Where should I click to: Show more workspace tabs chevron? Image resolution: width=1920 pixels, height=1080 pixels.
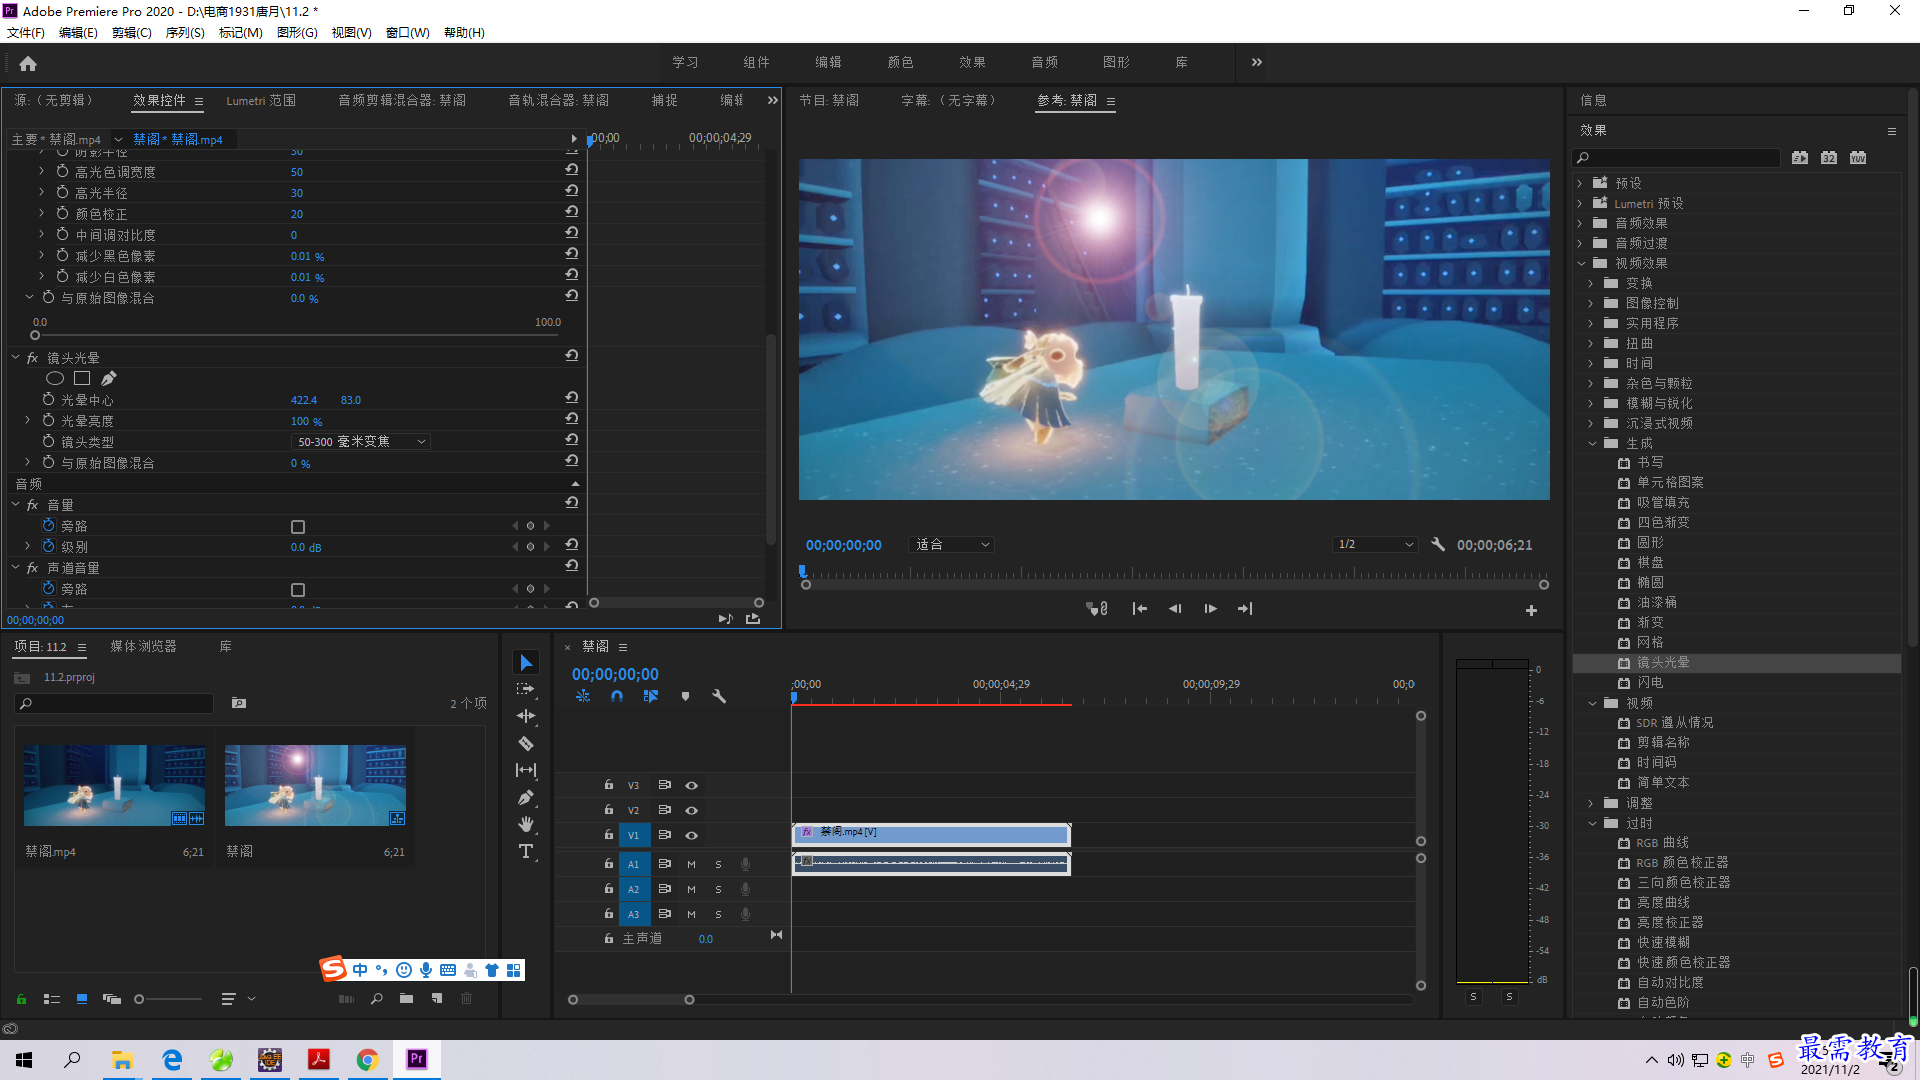point(1257,62)
